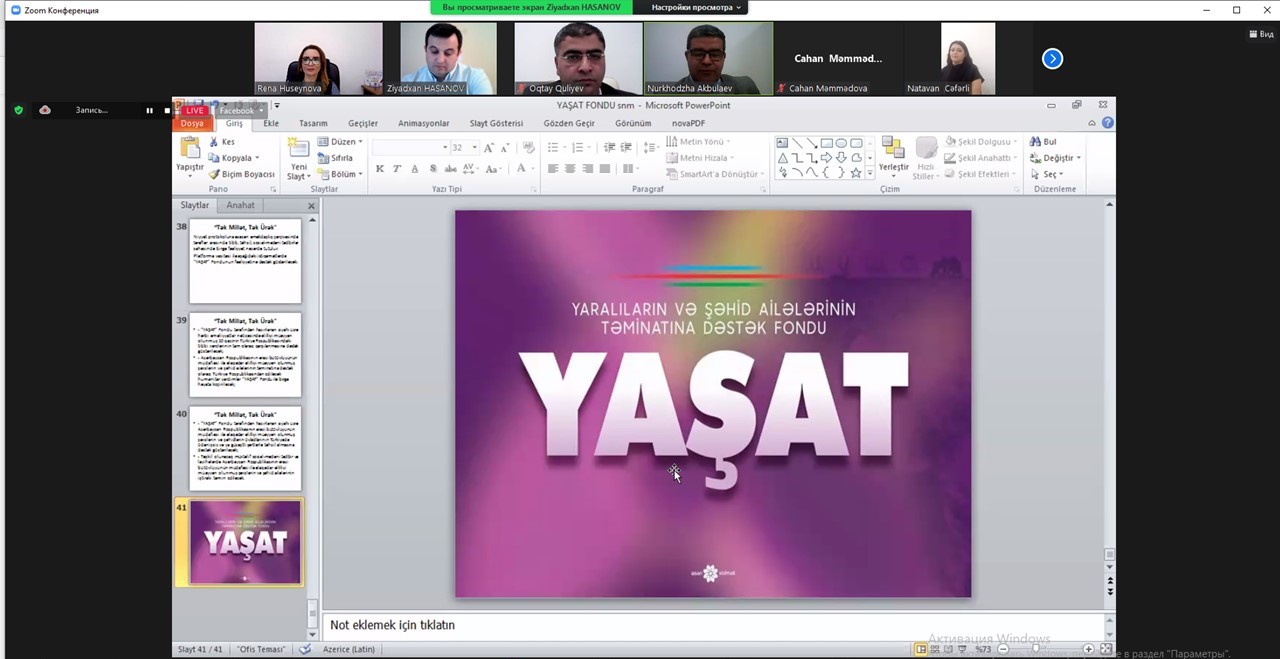
Task: Show next participants in Zoom gallery
Action: pyautogui.click(x=1052, y=59)
